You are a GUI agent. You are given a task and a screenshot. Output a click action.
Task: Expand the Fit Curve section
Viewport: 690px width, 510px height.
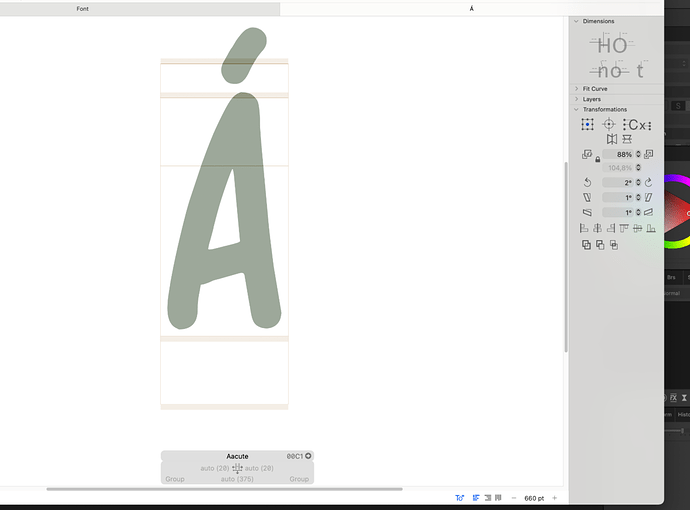point(576,88)
